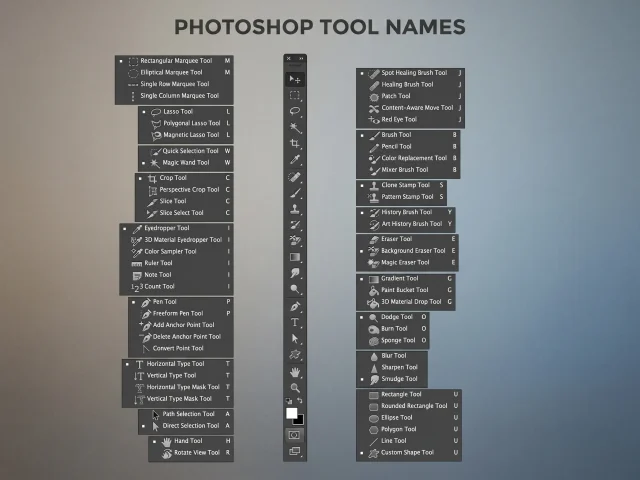The image size is (640, 480).
Task: Select the Custom Shape icon in toolbar
Action: click(295, 355)
